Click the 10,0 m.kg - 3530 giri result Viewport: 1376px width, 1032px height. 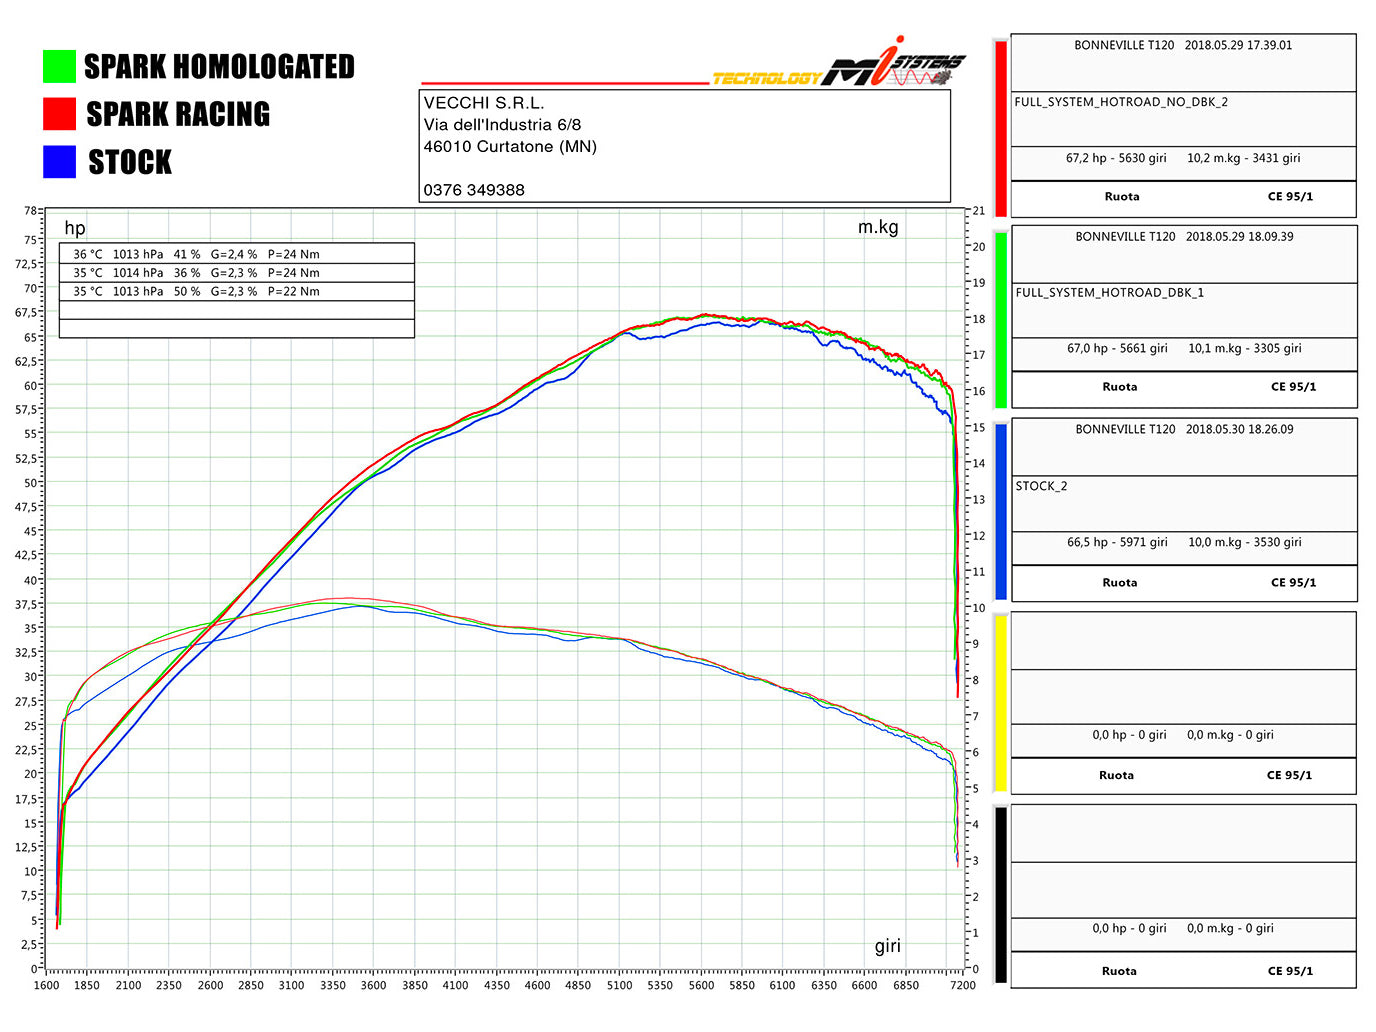1244,542
